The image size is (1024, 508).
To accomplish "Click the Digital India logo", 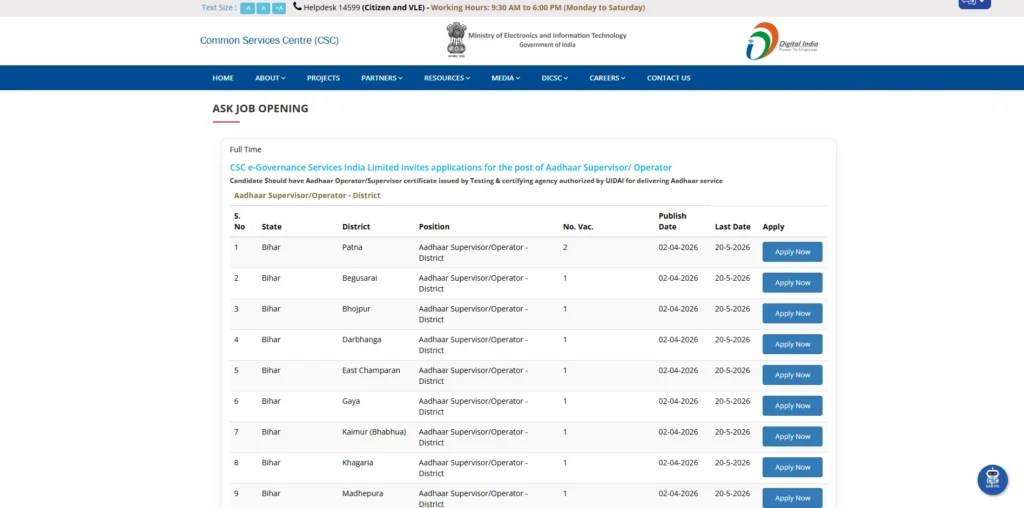I will 782,41.
